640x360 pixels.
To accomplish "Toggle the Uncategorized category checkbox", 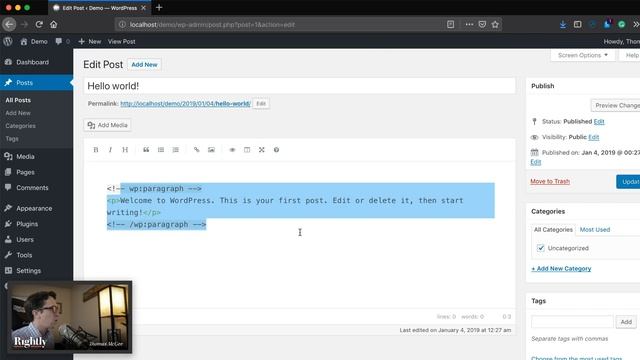I will click(x=541, y=248).
